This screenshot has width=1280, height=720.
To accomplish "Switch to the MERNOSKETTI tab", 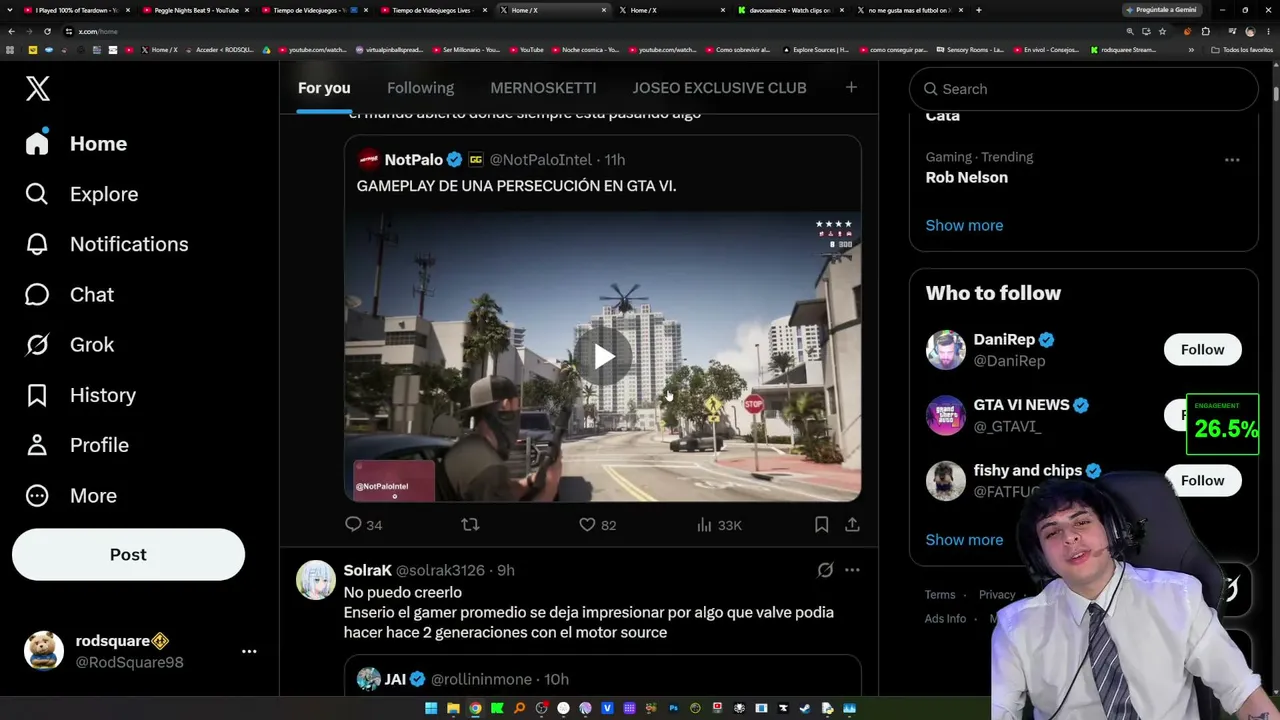I will click(543, 88).
